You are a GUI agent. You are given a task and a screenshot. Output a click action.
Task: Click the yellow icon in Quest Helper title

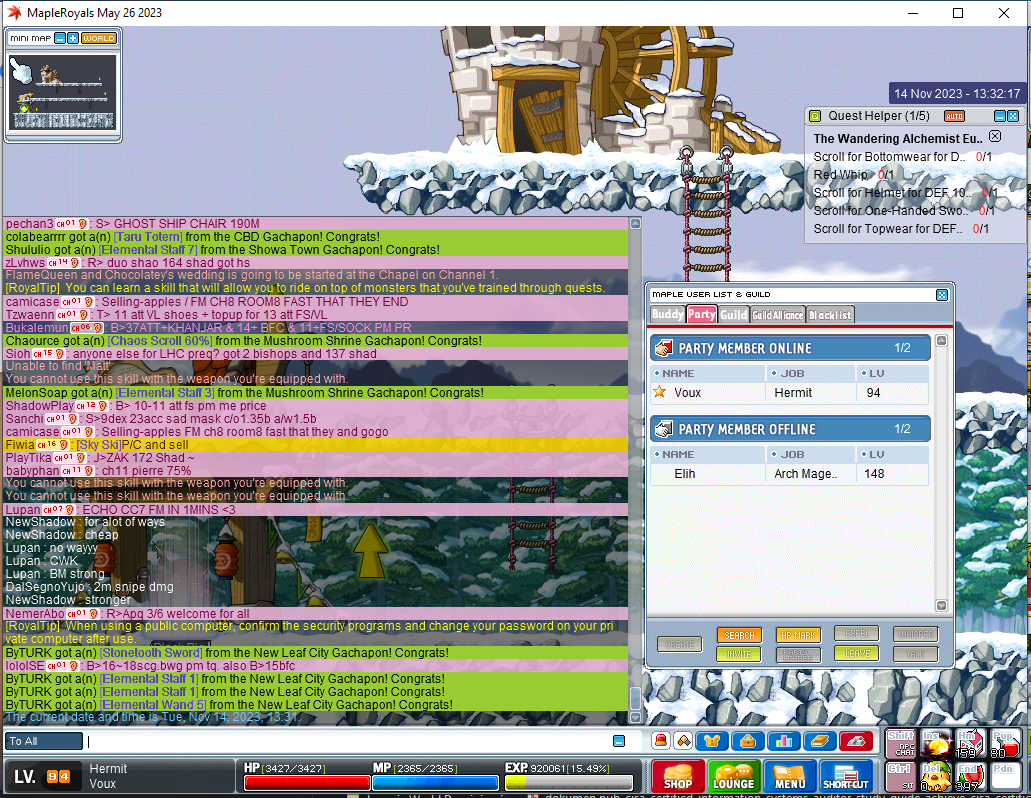coord(815,116)
